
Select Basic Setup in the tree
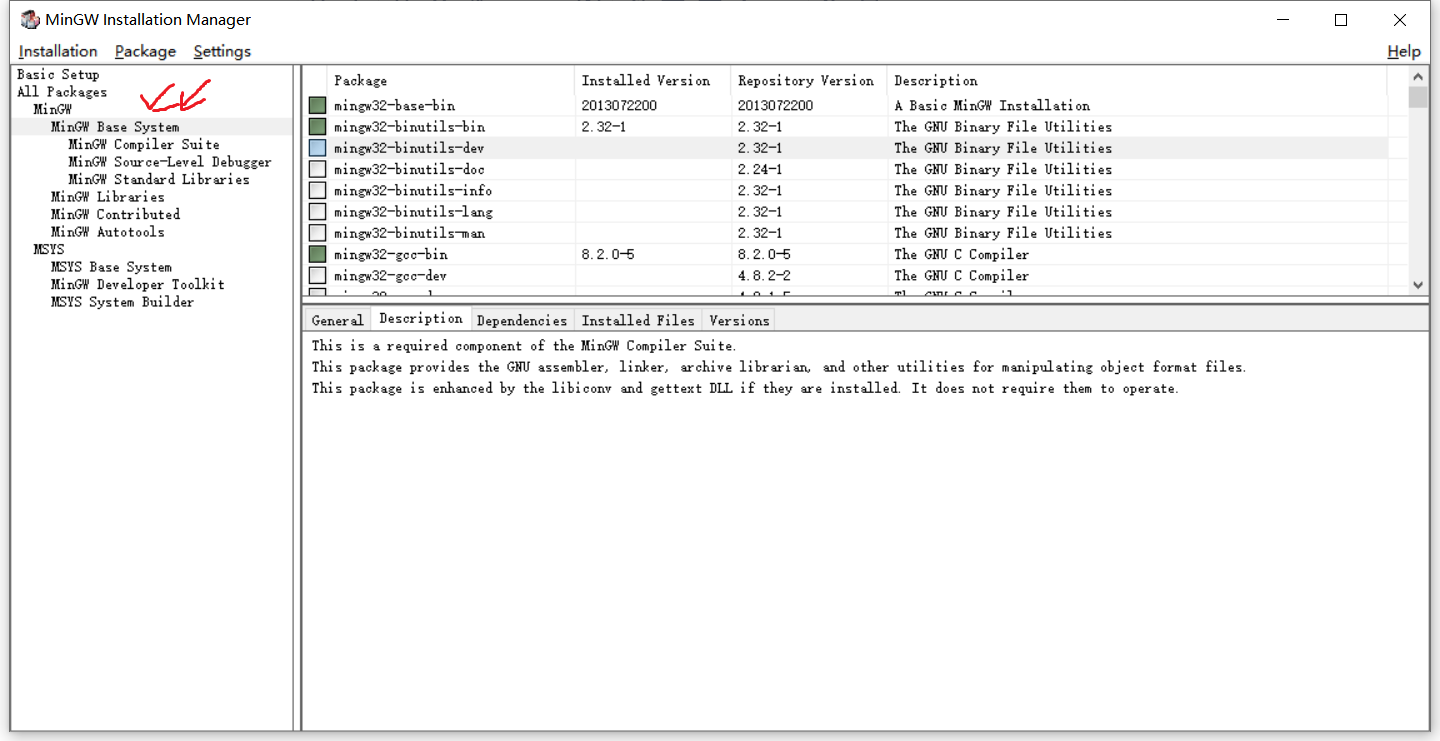tap(58, 74)
